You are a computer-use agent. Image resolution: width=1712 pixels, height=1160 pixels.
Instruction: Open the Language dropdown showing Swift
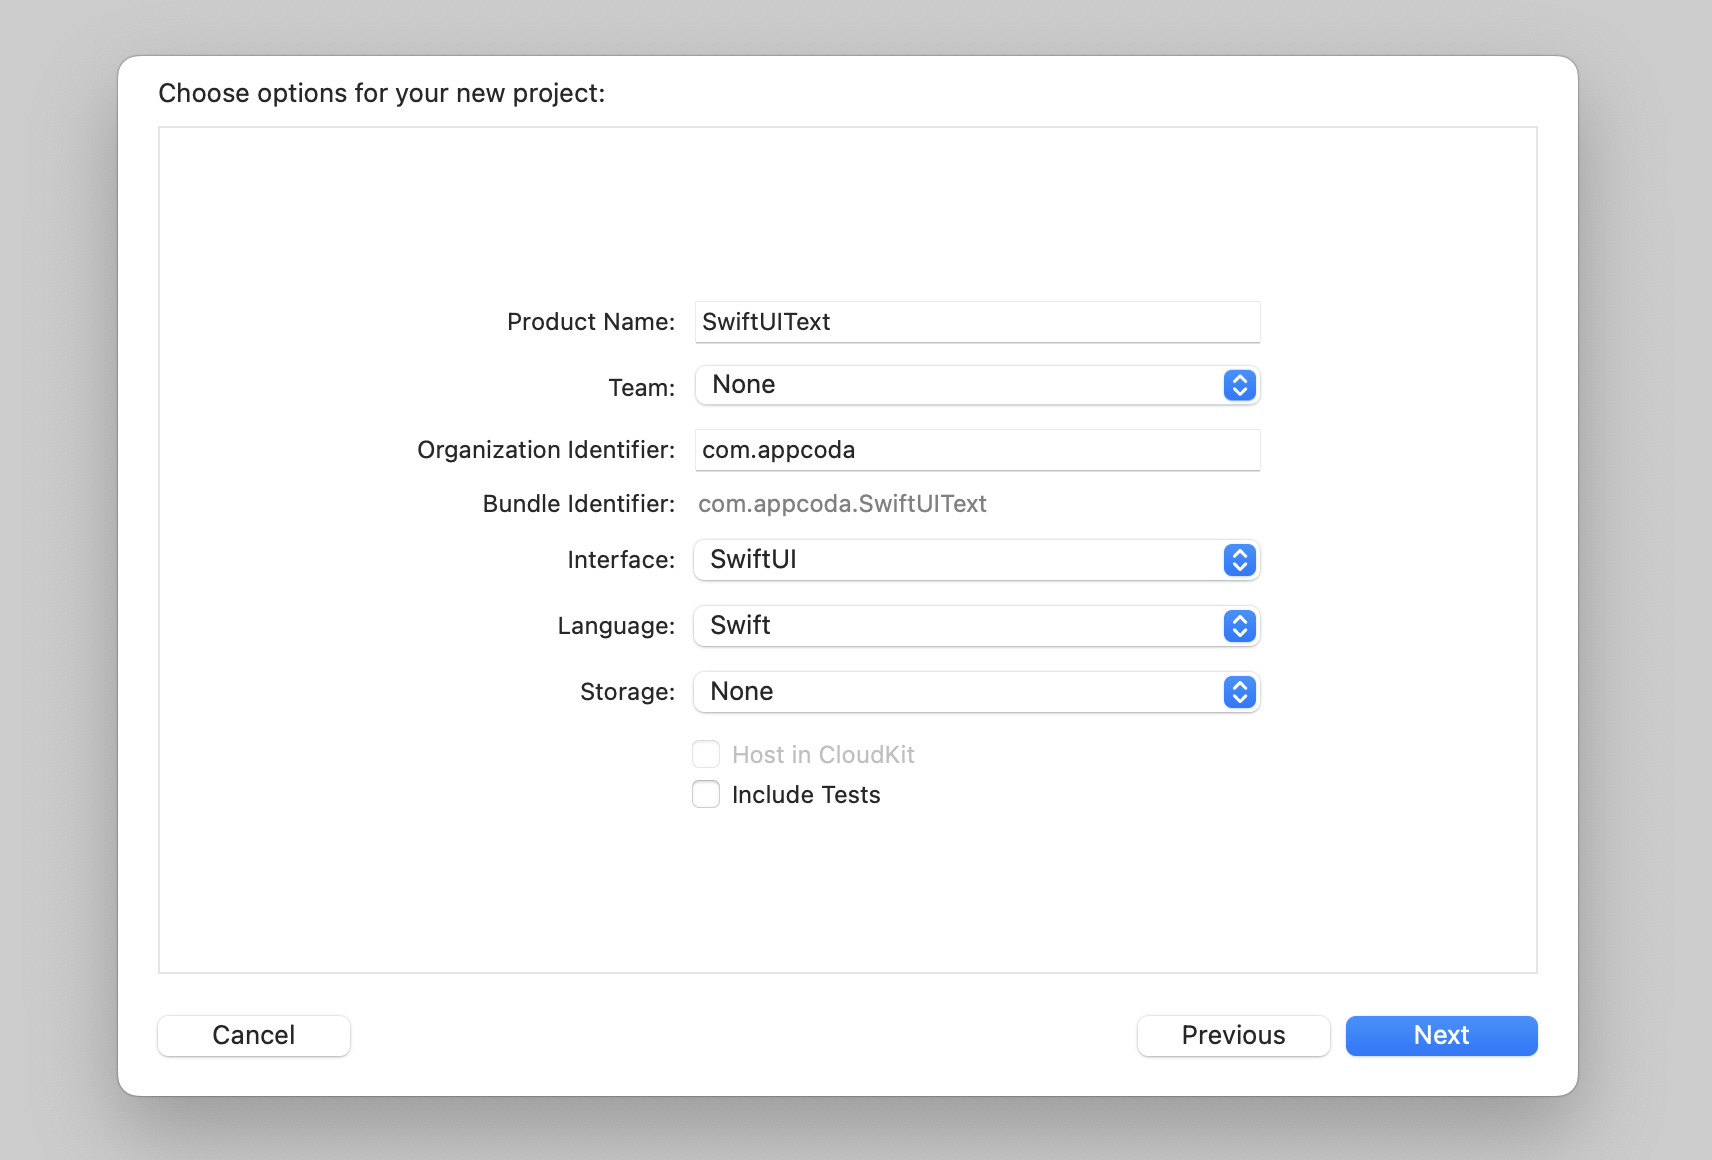click(x=977, y=626)
